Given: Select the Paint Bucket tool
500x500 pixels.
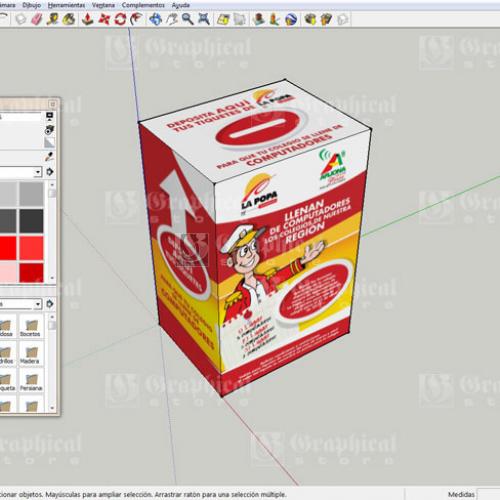Looking at the screenshot, I should pyautogui.click(x=69, y=19).
